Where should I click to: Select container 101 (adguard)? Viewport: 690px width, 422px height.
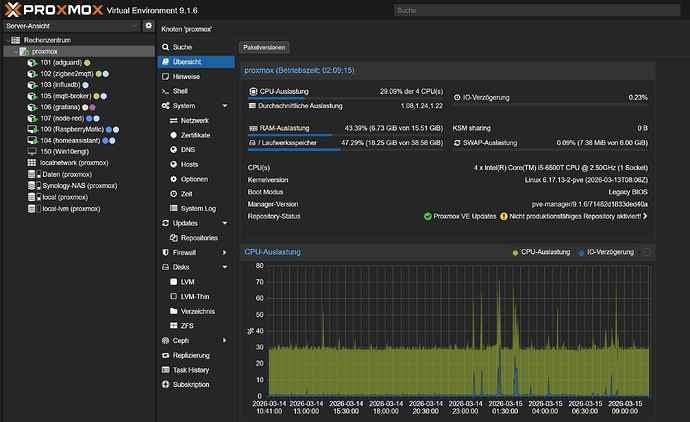(x=61, y=62)
